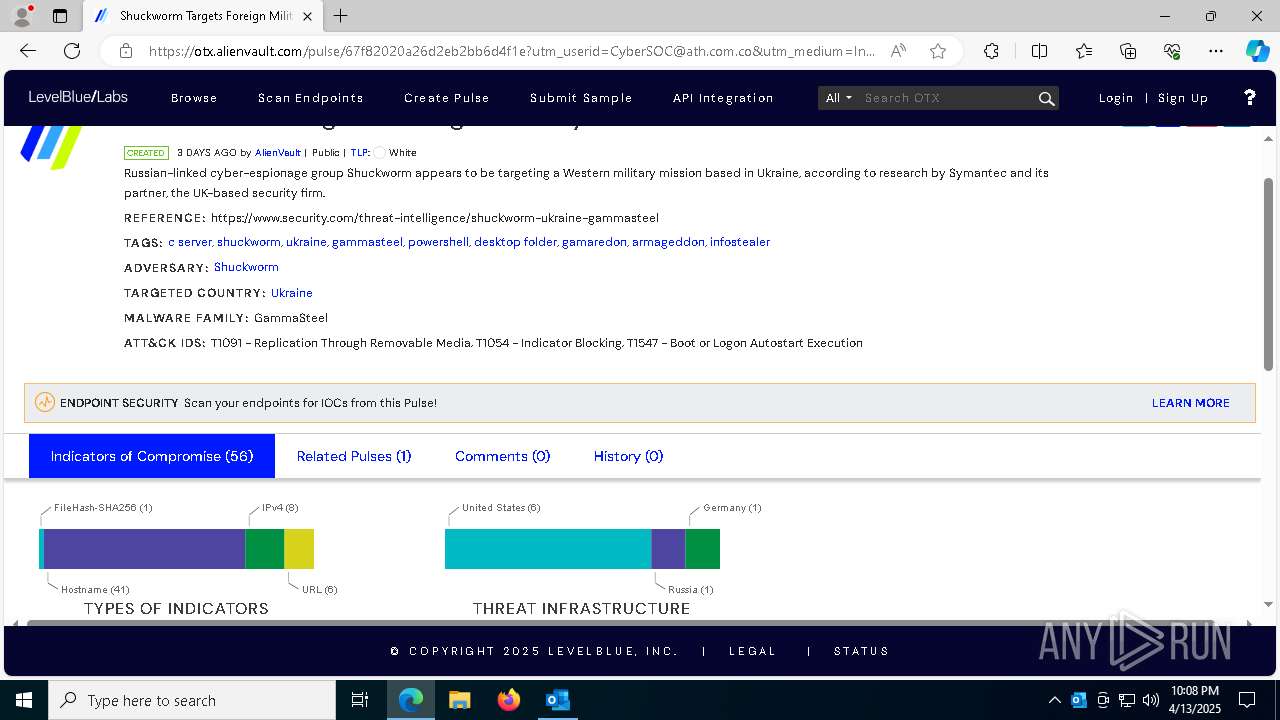Click the purple Hostname bar segment
The width and height of the screenshot is (1280, 720).
[145, 549]
